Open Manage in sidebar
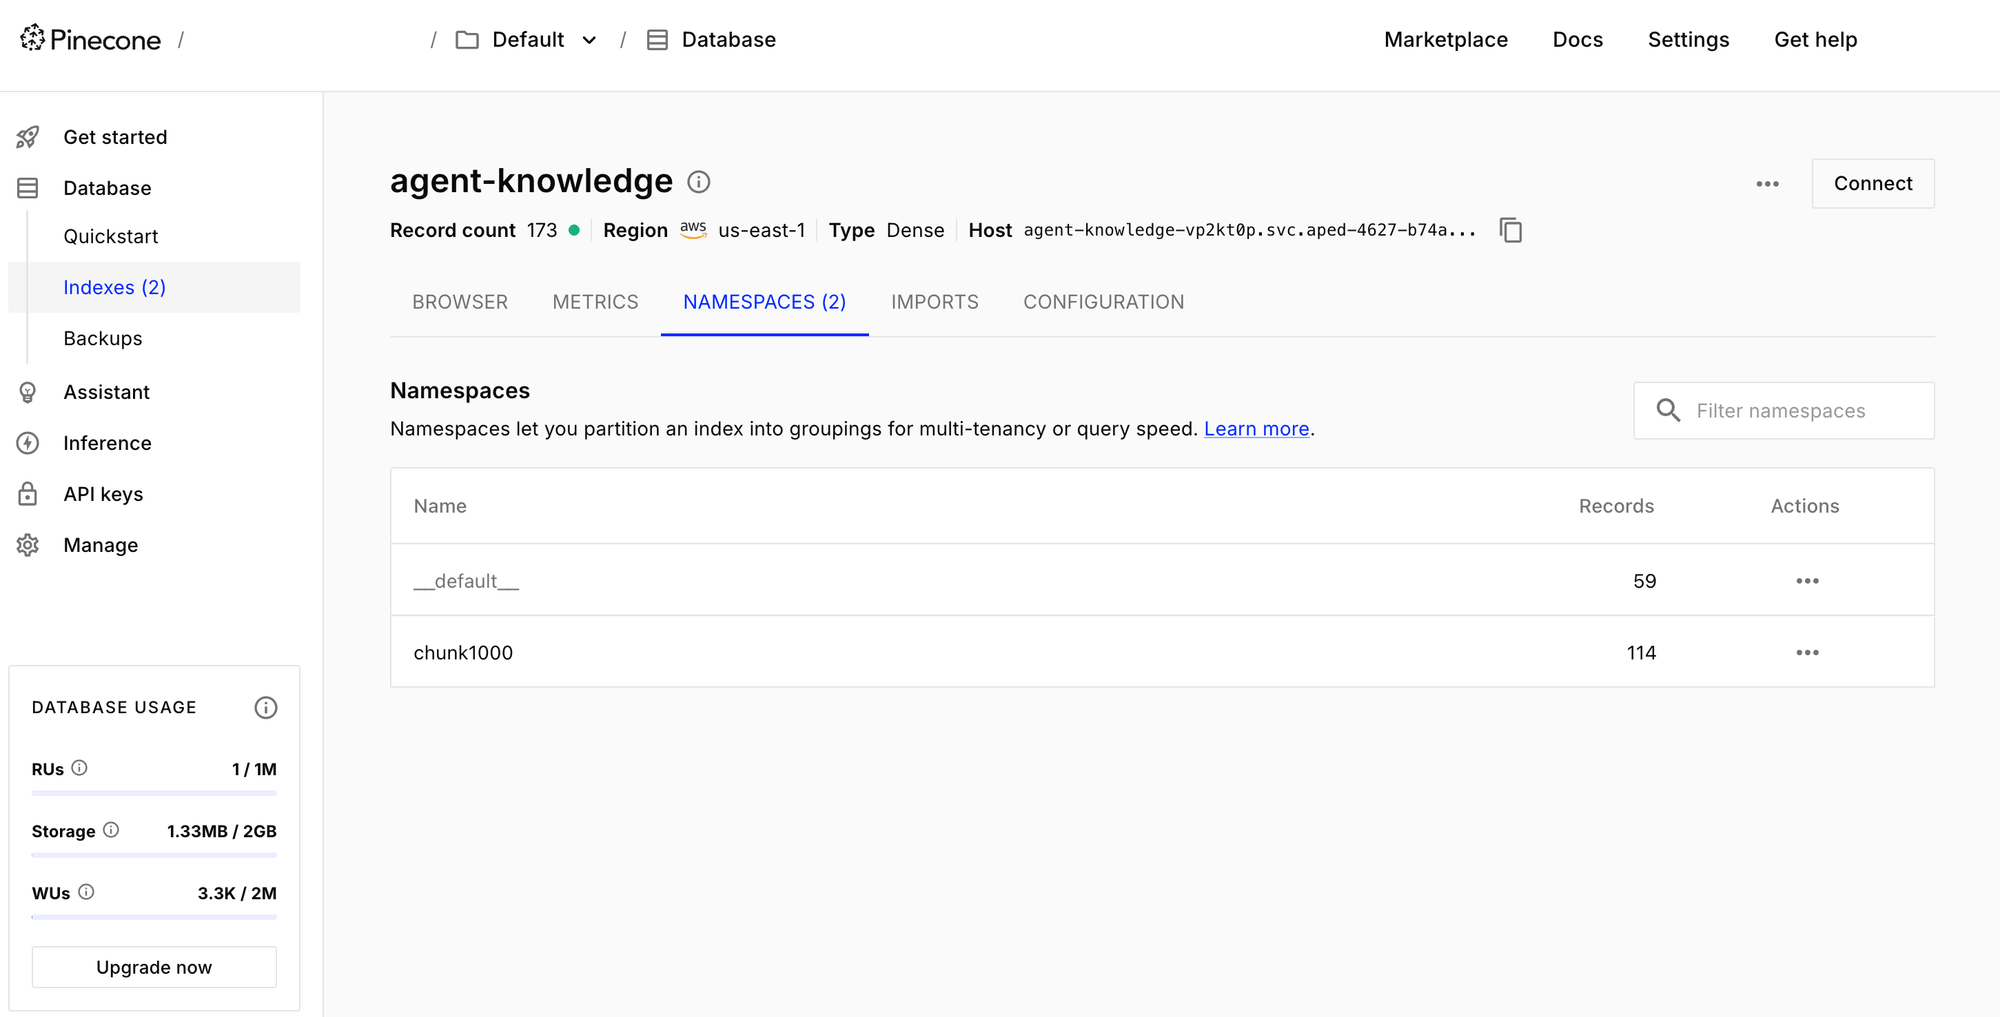 click(101, 545)
